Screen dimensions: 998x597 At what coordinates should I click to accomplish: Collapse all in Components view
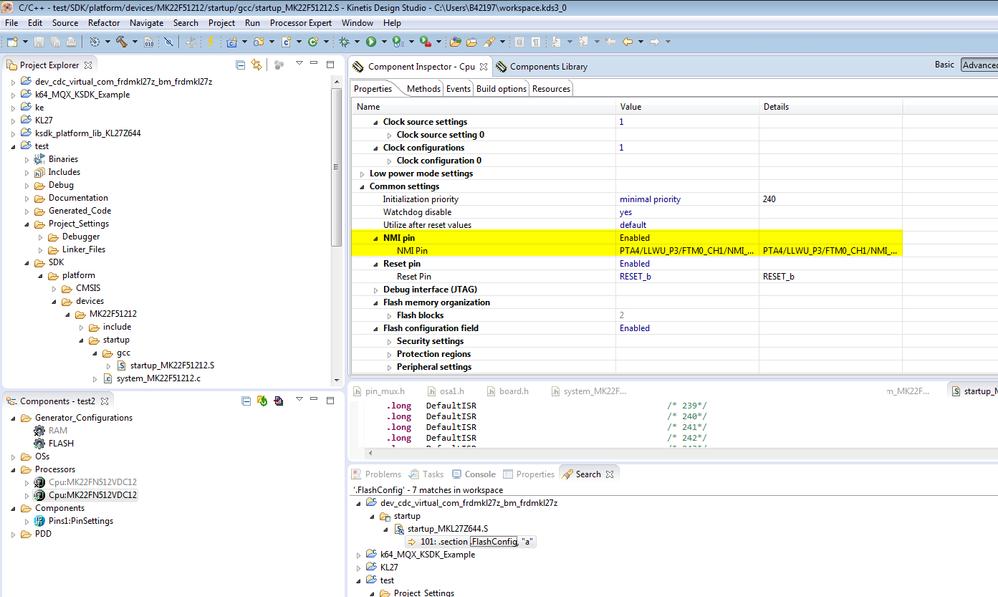pos(246,401)
